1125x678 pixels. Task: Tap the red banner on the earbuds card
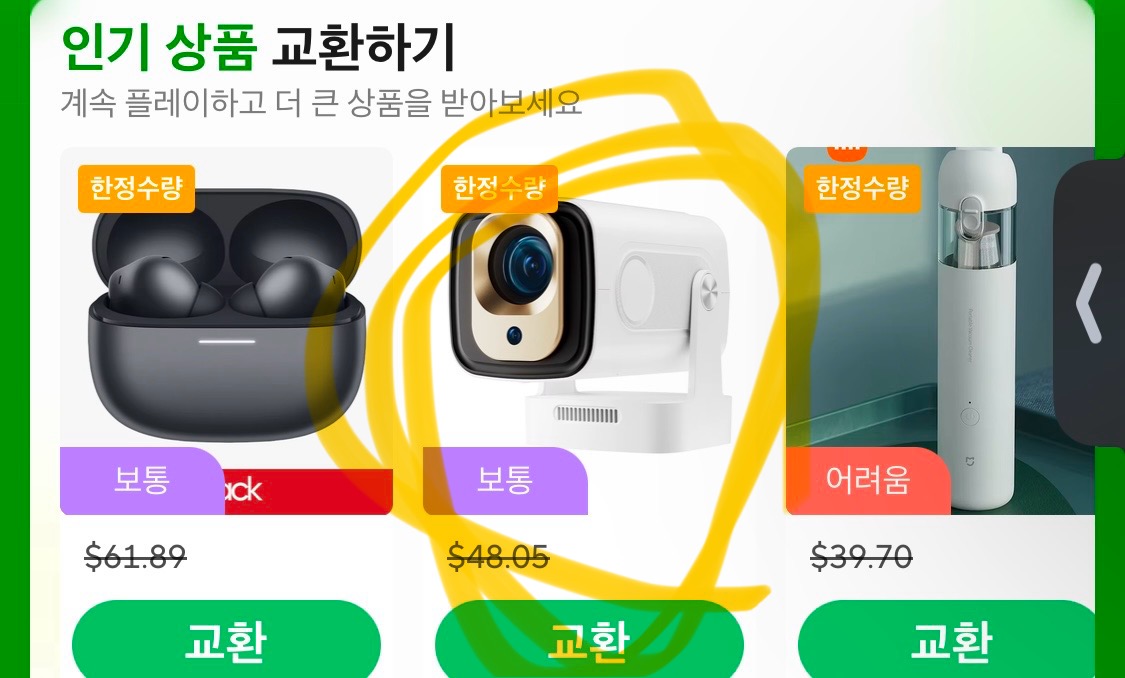click(x=309, y=491)
